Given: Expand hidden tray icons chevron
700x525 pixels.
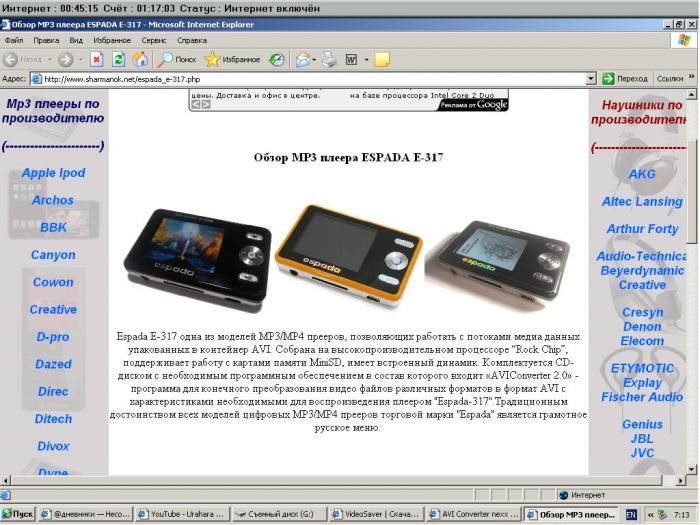Looking at the screenshot, I should 650,515.
